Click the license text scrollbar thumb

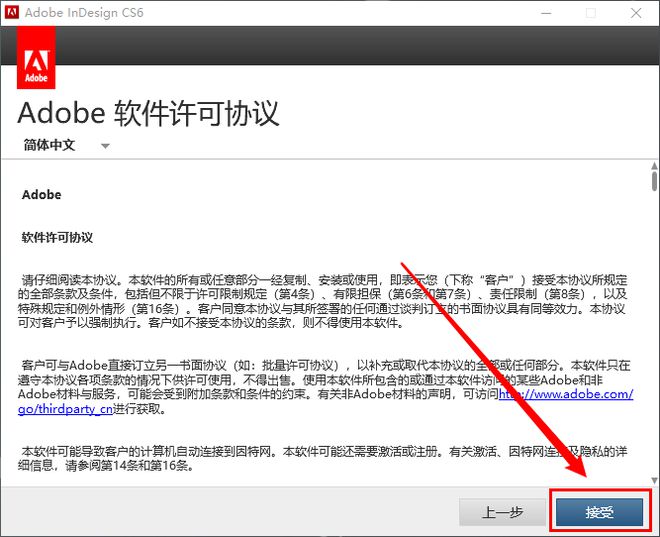click(x=654, y=181)
